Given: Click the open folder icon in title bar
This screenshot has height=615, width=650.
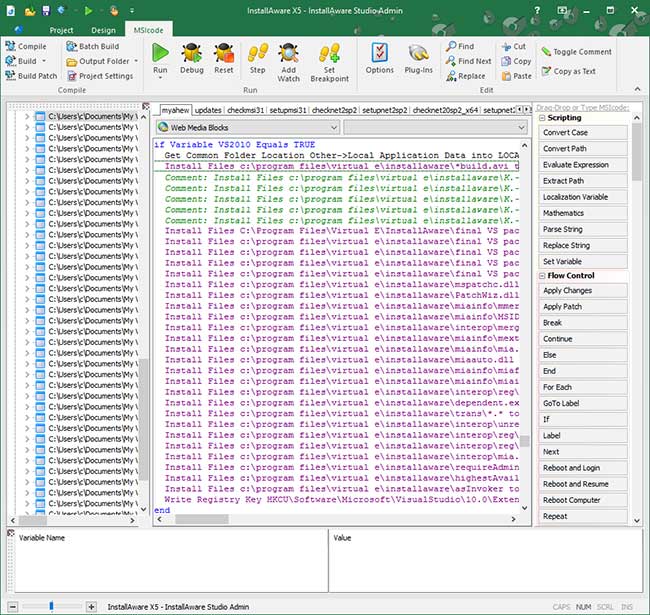Looking at the screenshot, I should click(29, 11).
